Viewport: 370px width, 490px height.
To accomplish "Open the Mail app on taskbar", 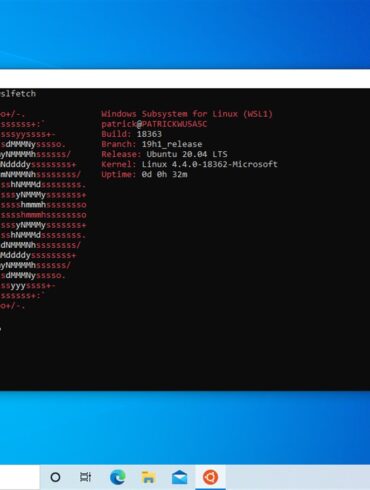I will pyautogui.click(x=179, y=477).
